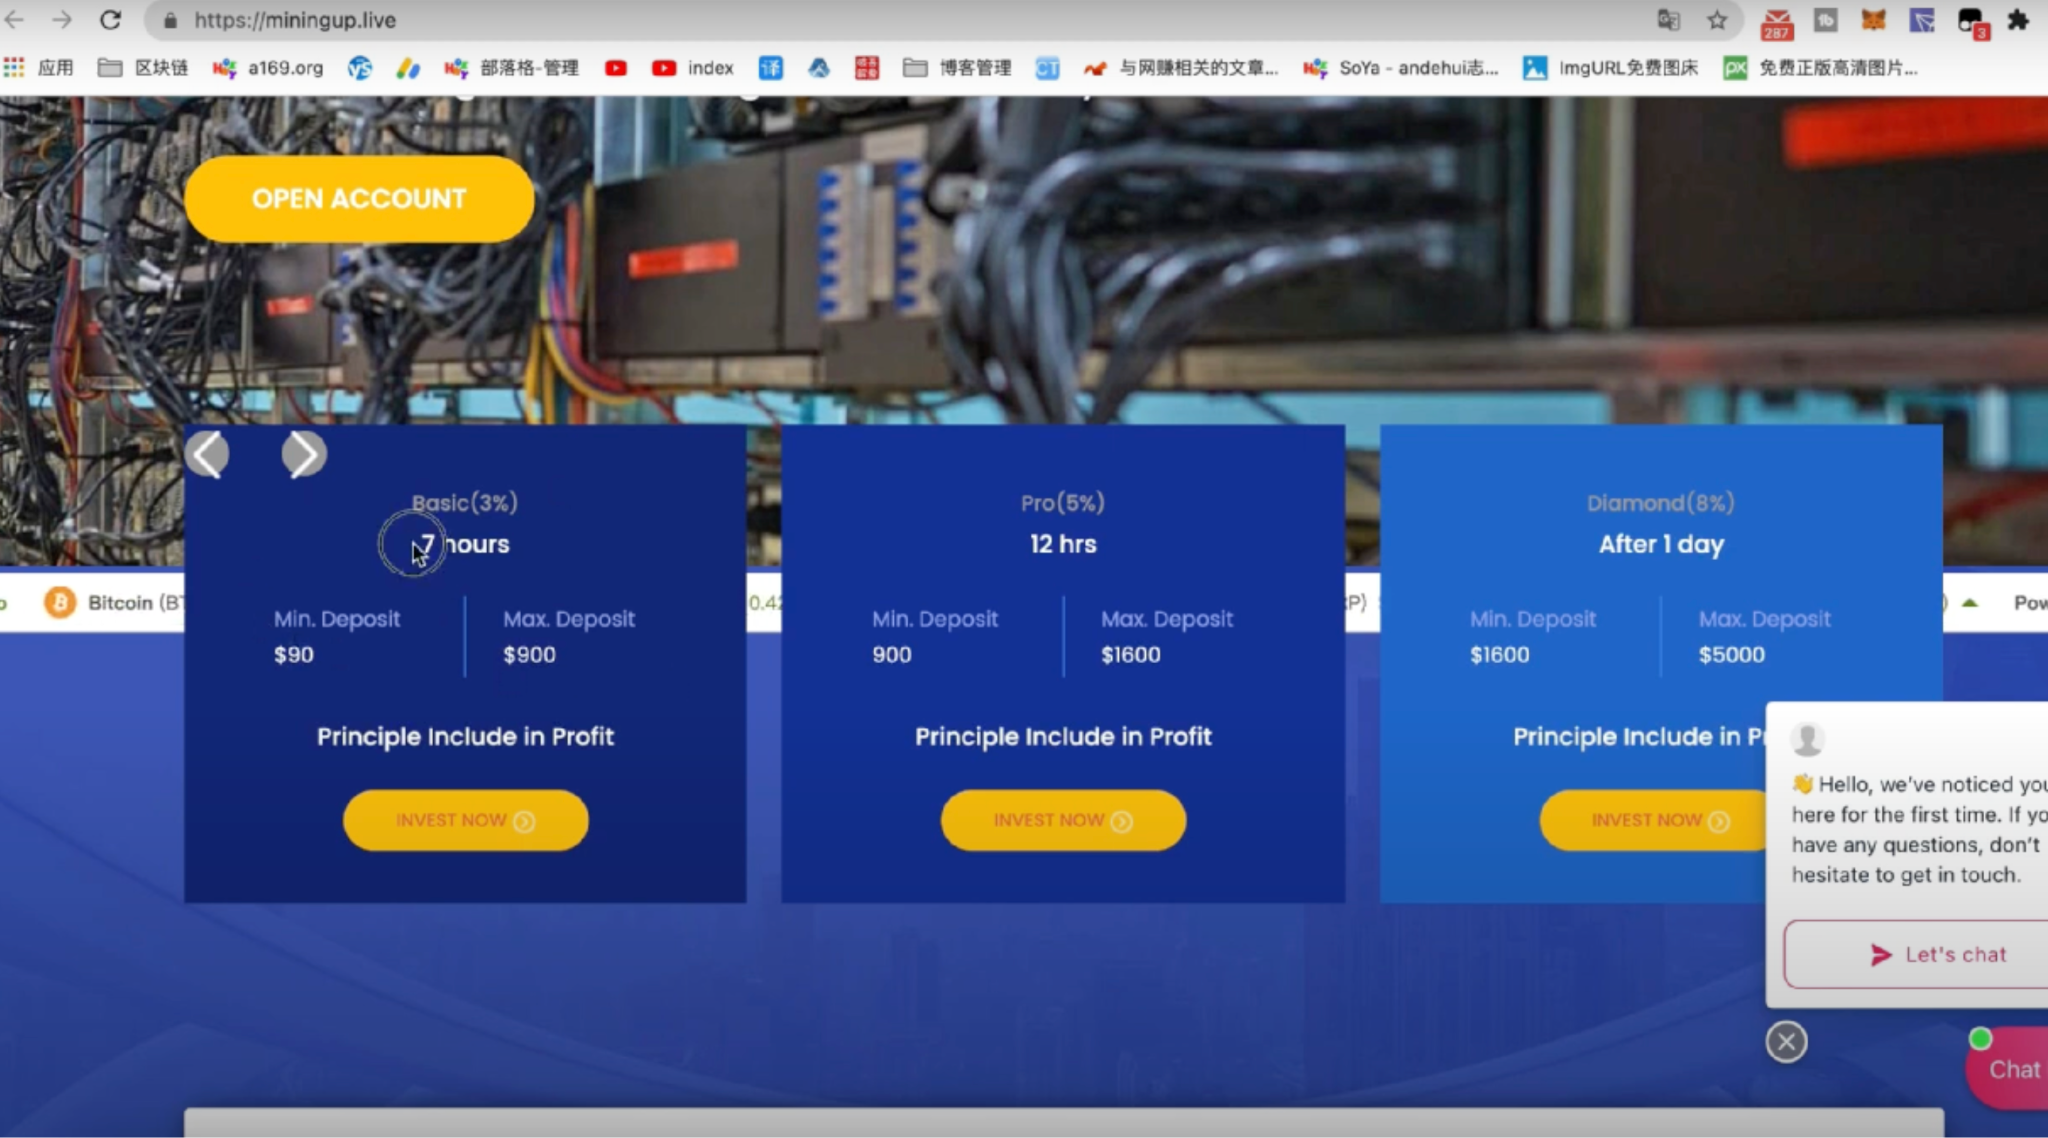Open the translate page icon in the address bar

point(1668,20)
